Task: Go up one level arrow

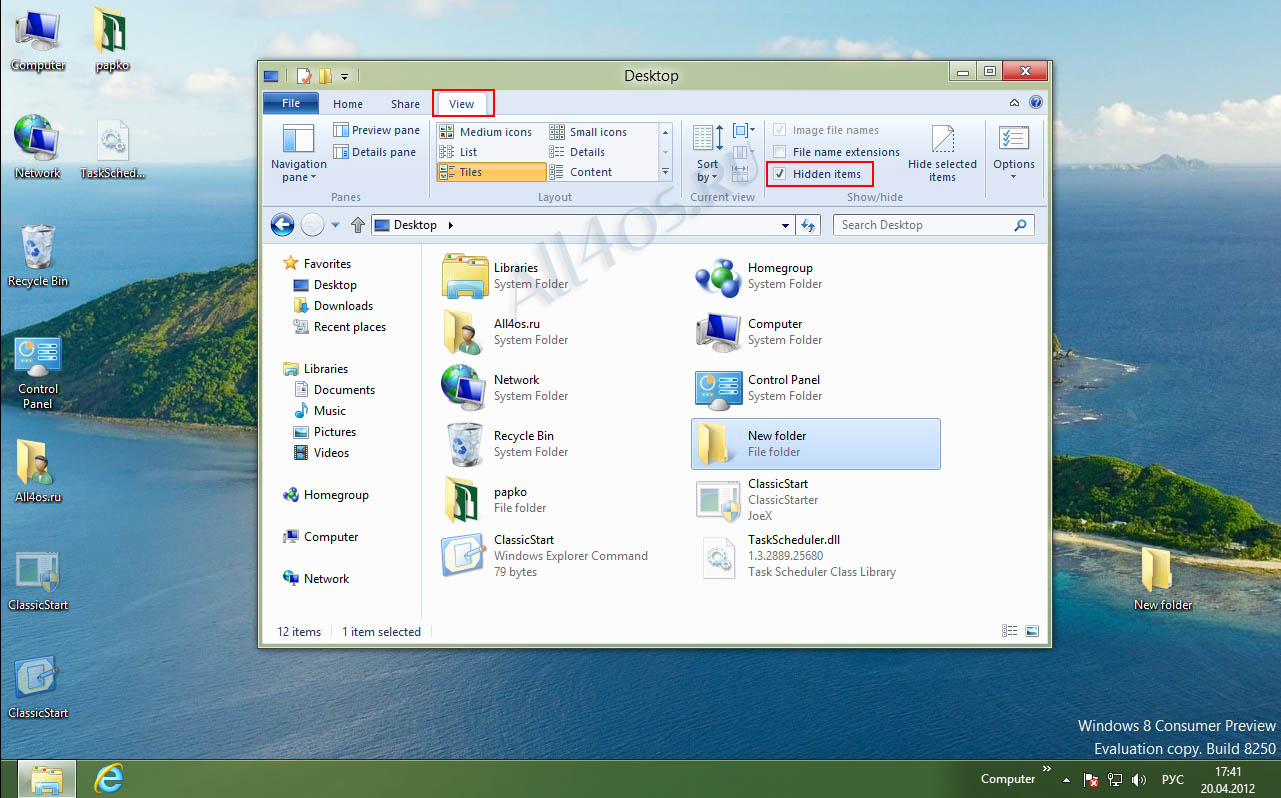Action: [x=357, y=225]
